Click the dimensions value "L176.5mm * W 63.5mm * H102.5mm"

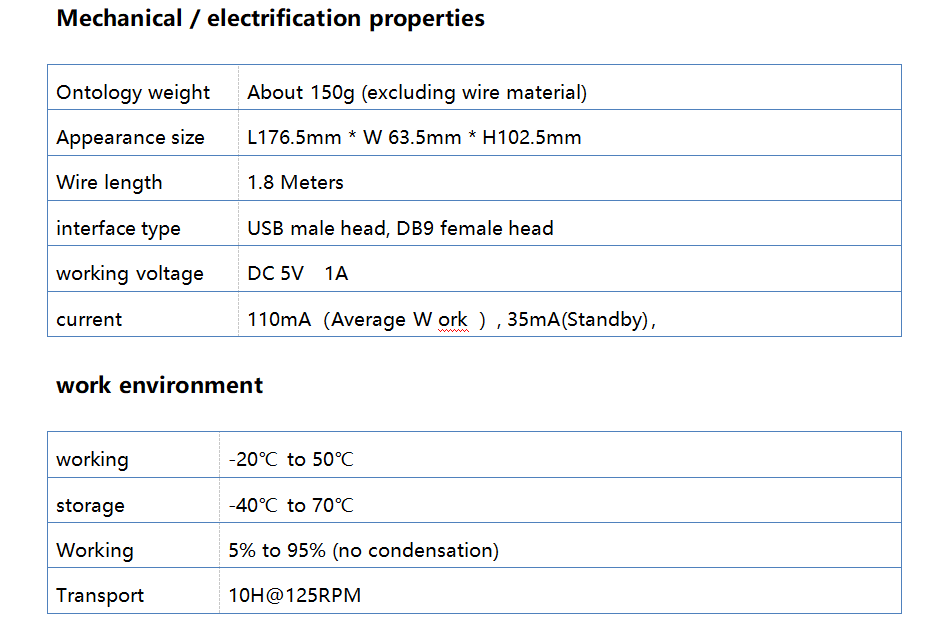pos(414,138)
